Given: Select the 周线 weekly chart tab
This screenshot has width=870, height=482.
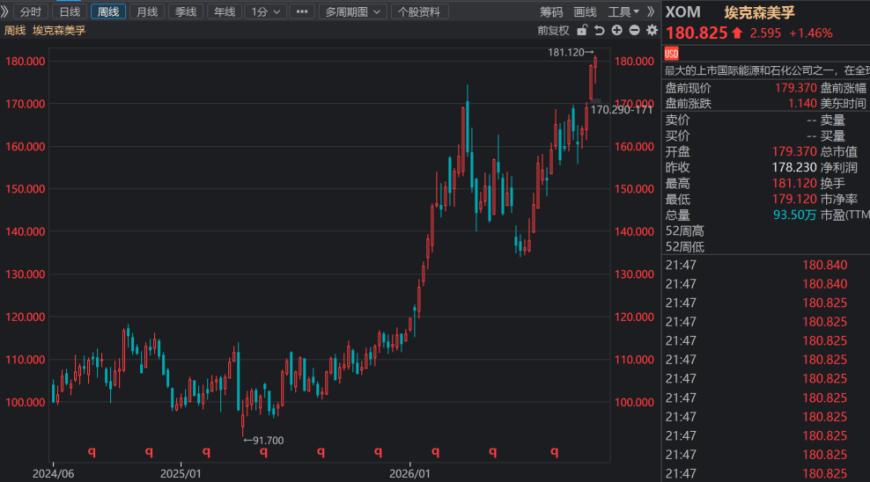Looking at the screenshot, I should coord(108,12).
